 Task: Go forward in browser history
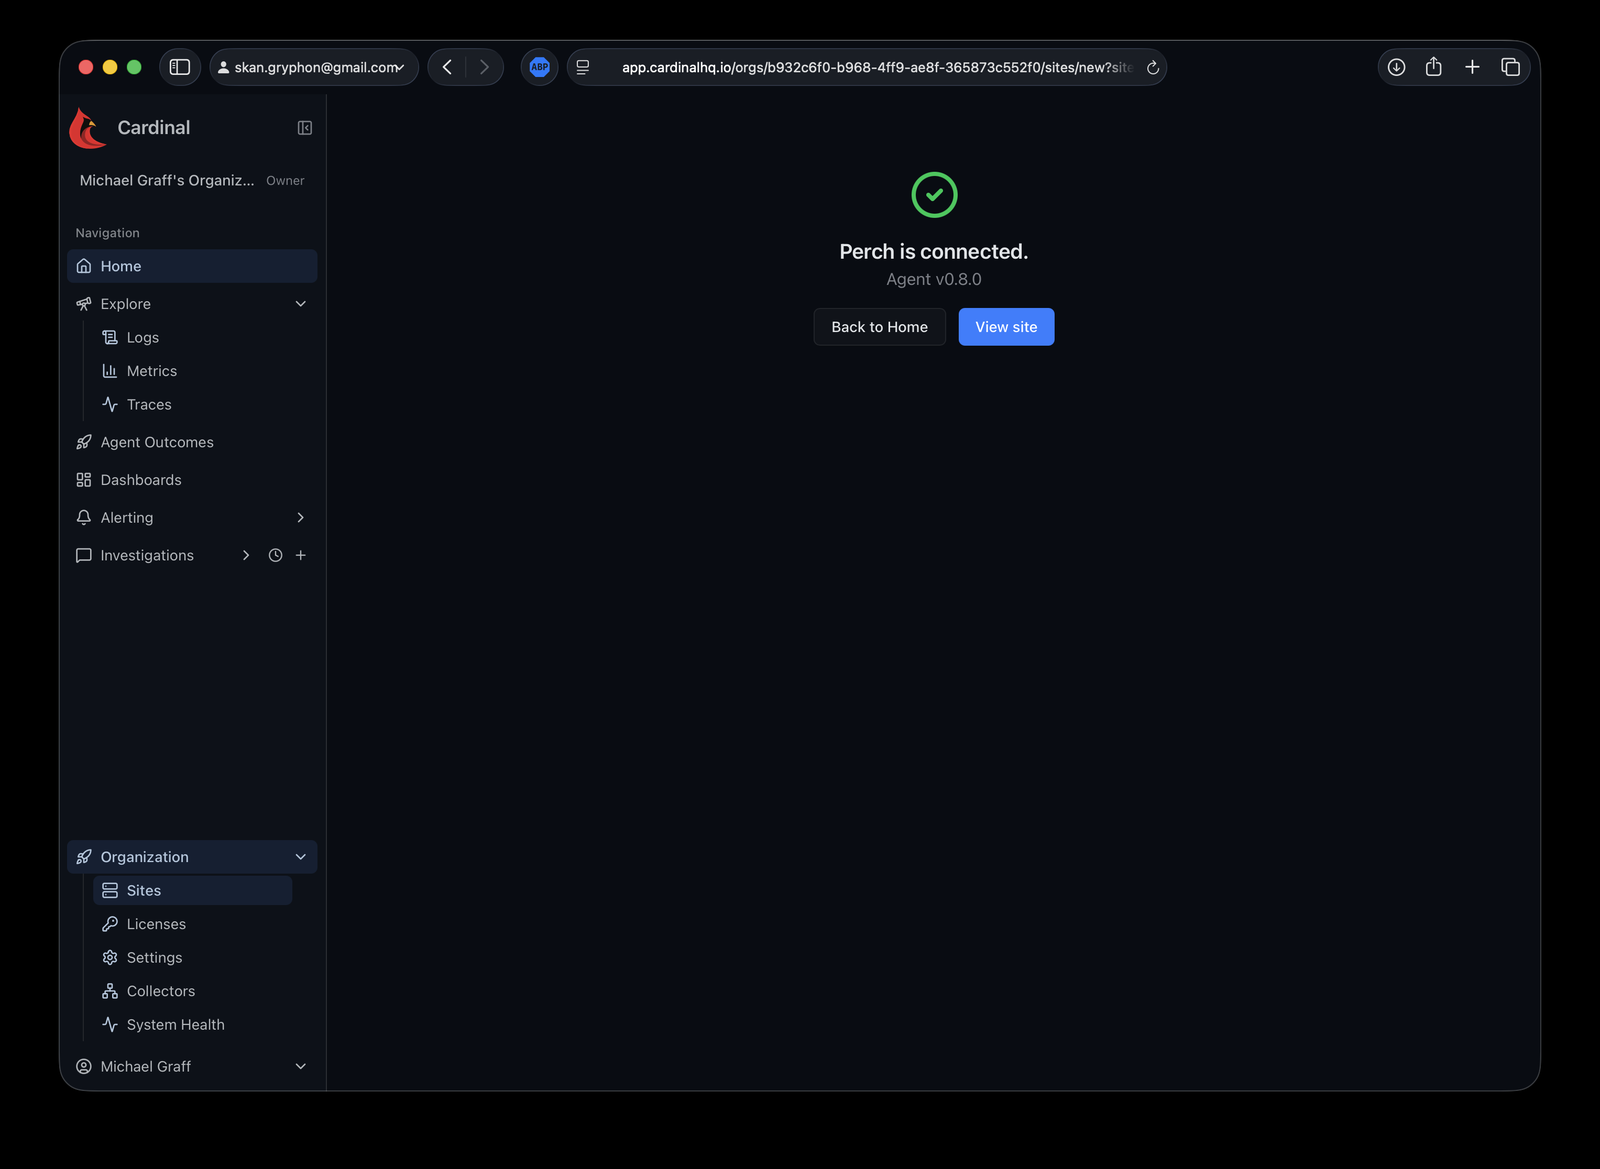(484, 67)
